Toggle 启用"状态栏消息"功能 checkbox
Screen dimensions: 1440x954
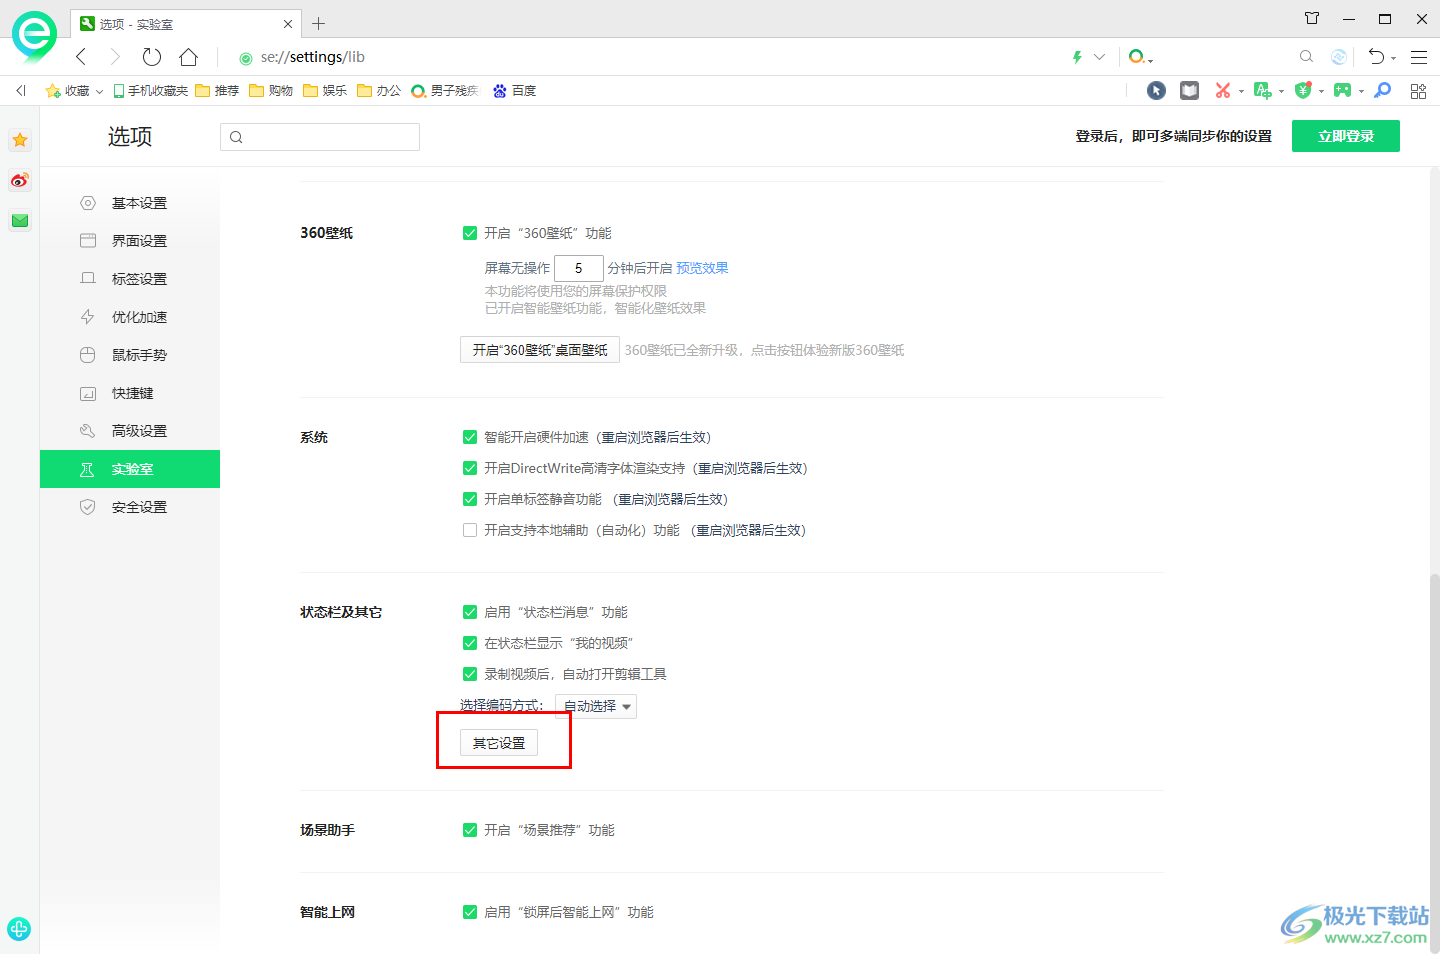[470, 612]
